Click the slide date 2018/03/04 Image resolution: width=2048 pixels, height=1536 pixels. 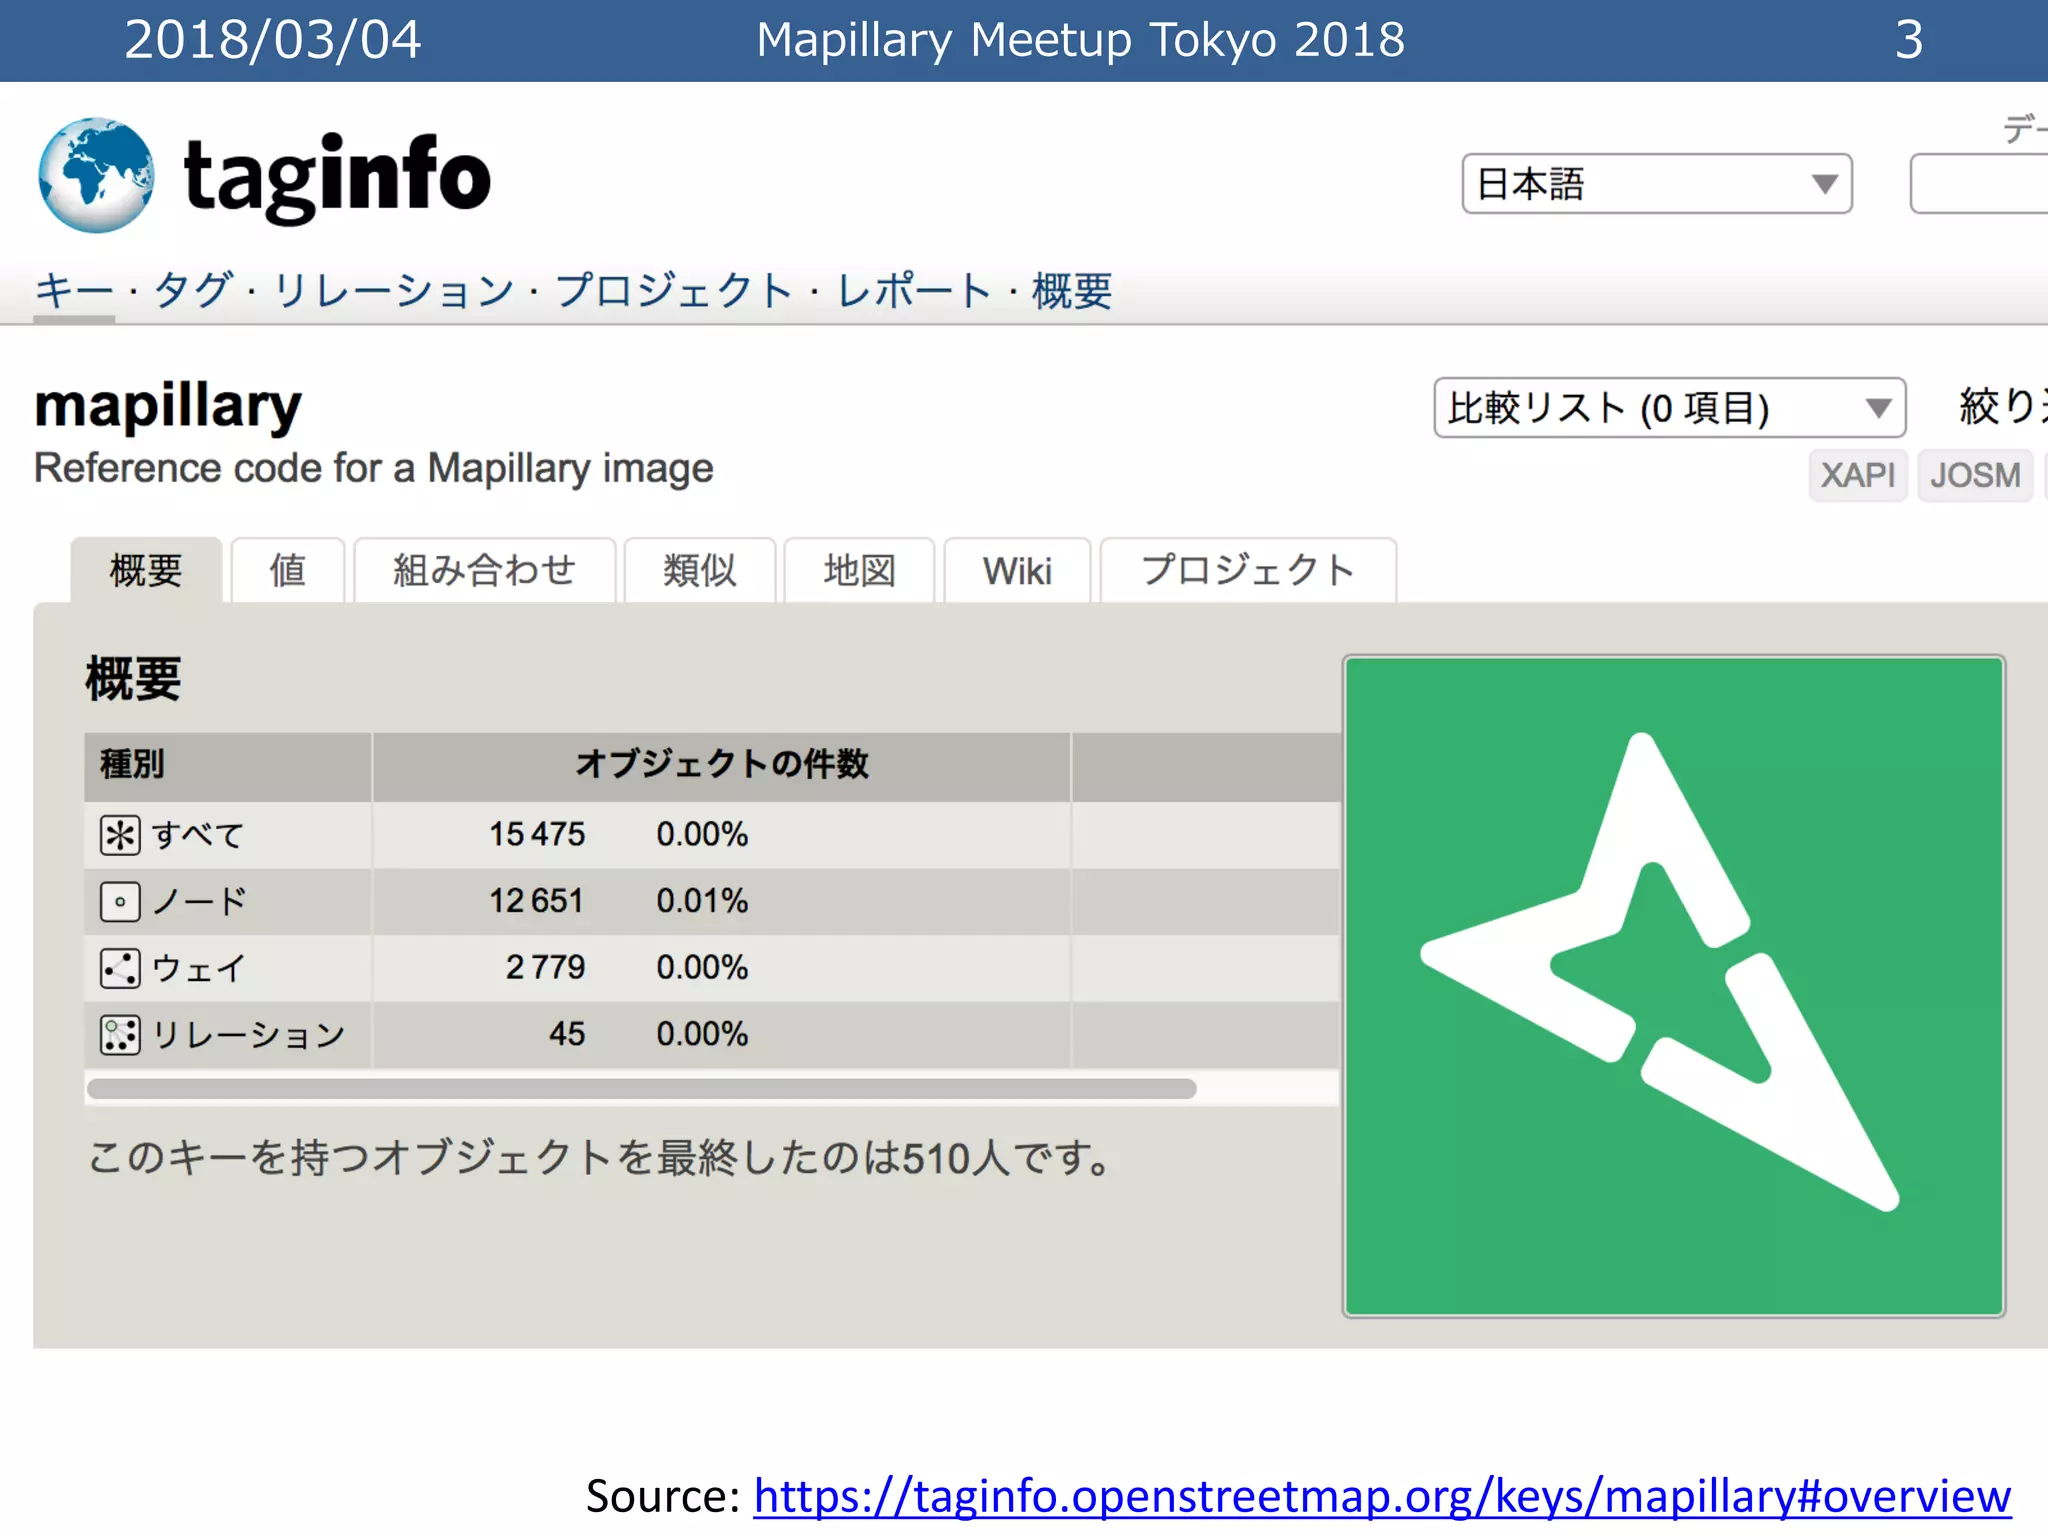(x=273, y=40)
